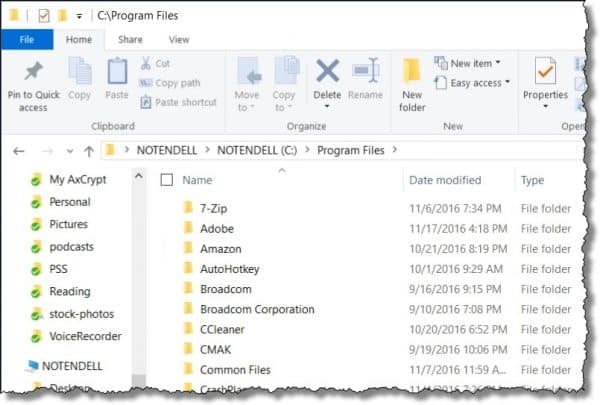
Task: Open Personal in the navigation pane
Action: tap(70, 202)
